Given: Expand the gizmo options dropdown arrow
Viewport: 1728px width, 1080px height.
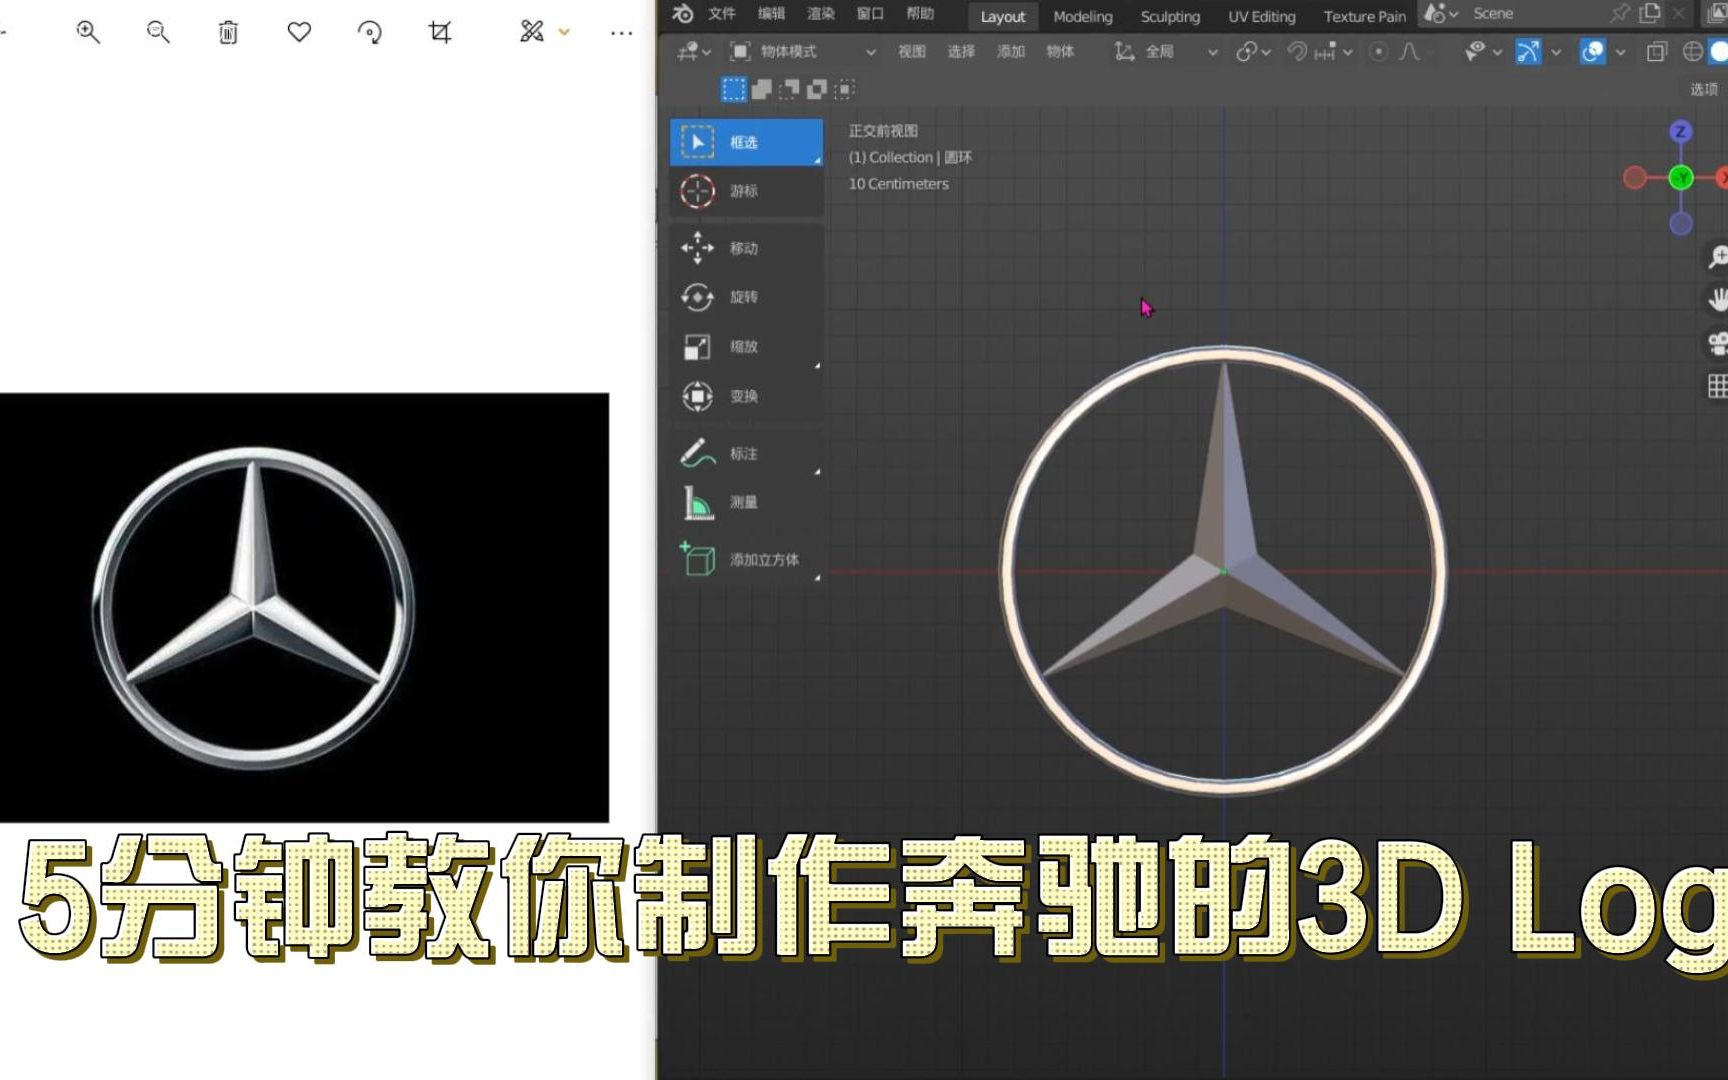Looking at the screenshot, I should (x=1556, y=52).
